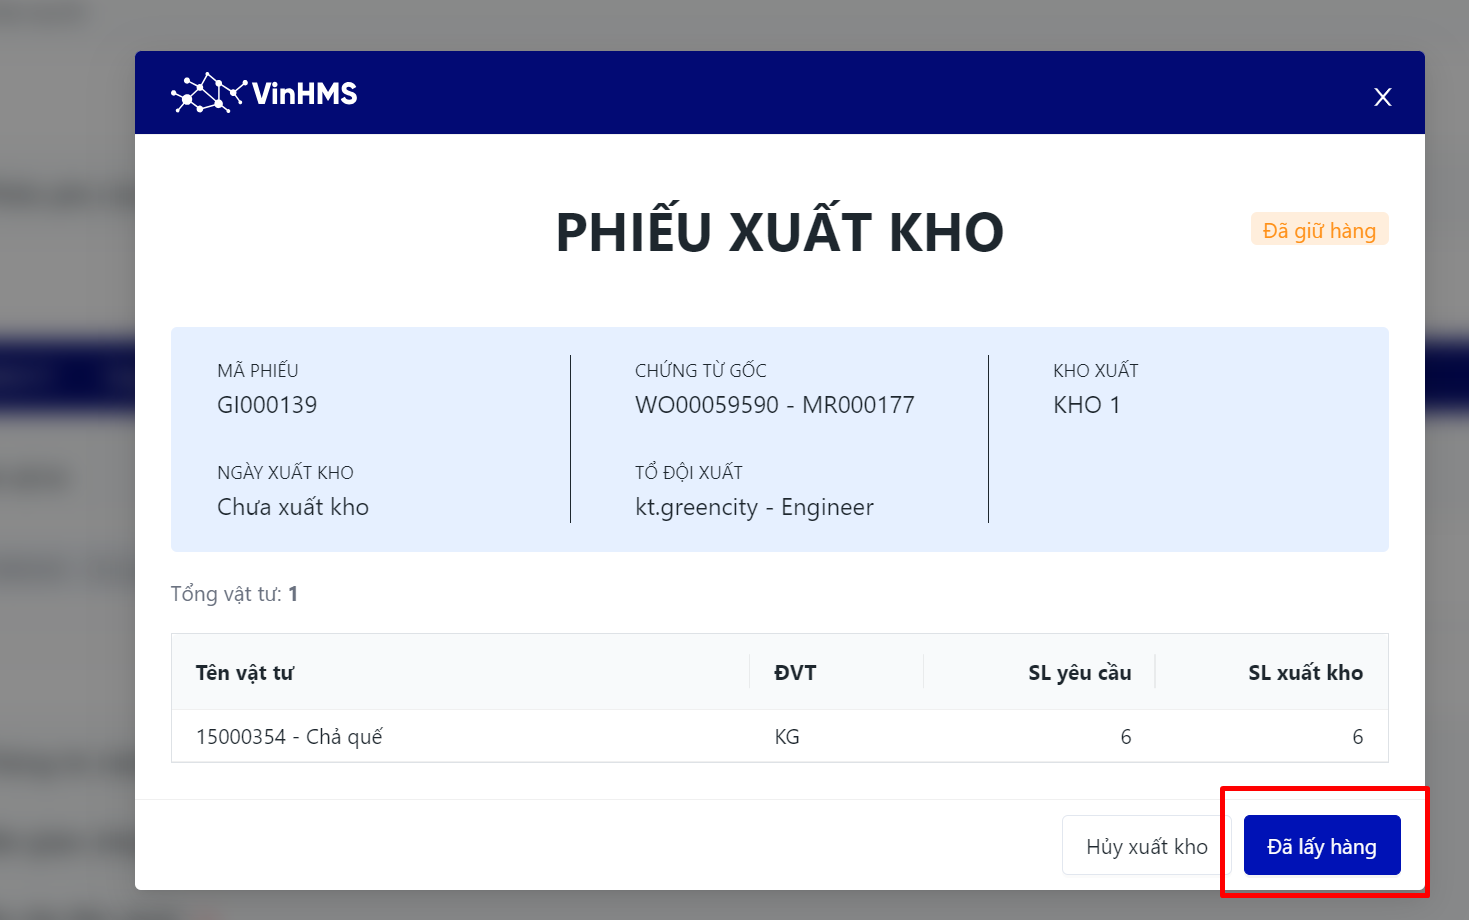
Task: Click the 'KHO 1' warehouse value
Action: [1086, 405]
